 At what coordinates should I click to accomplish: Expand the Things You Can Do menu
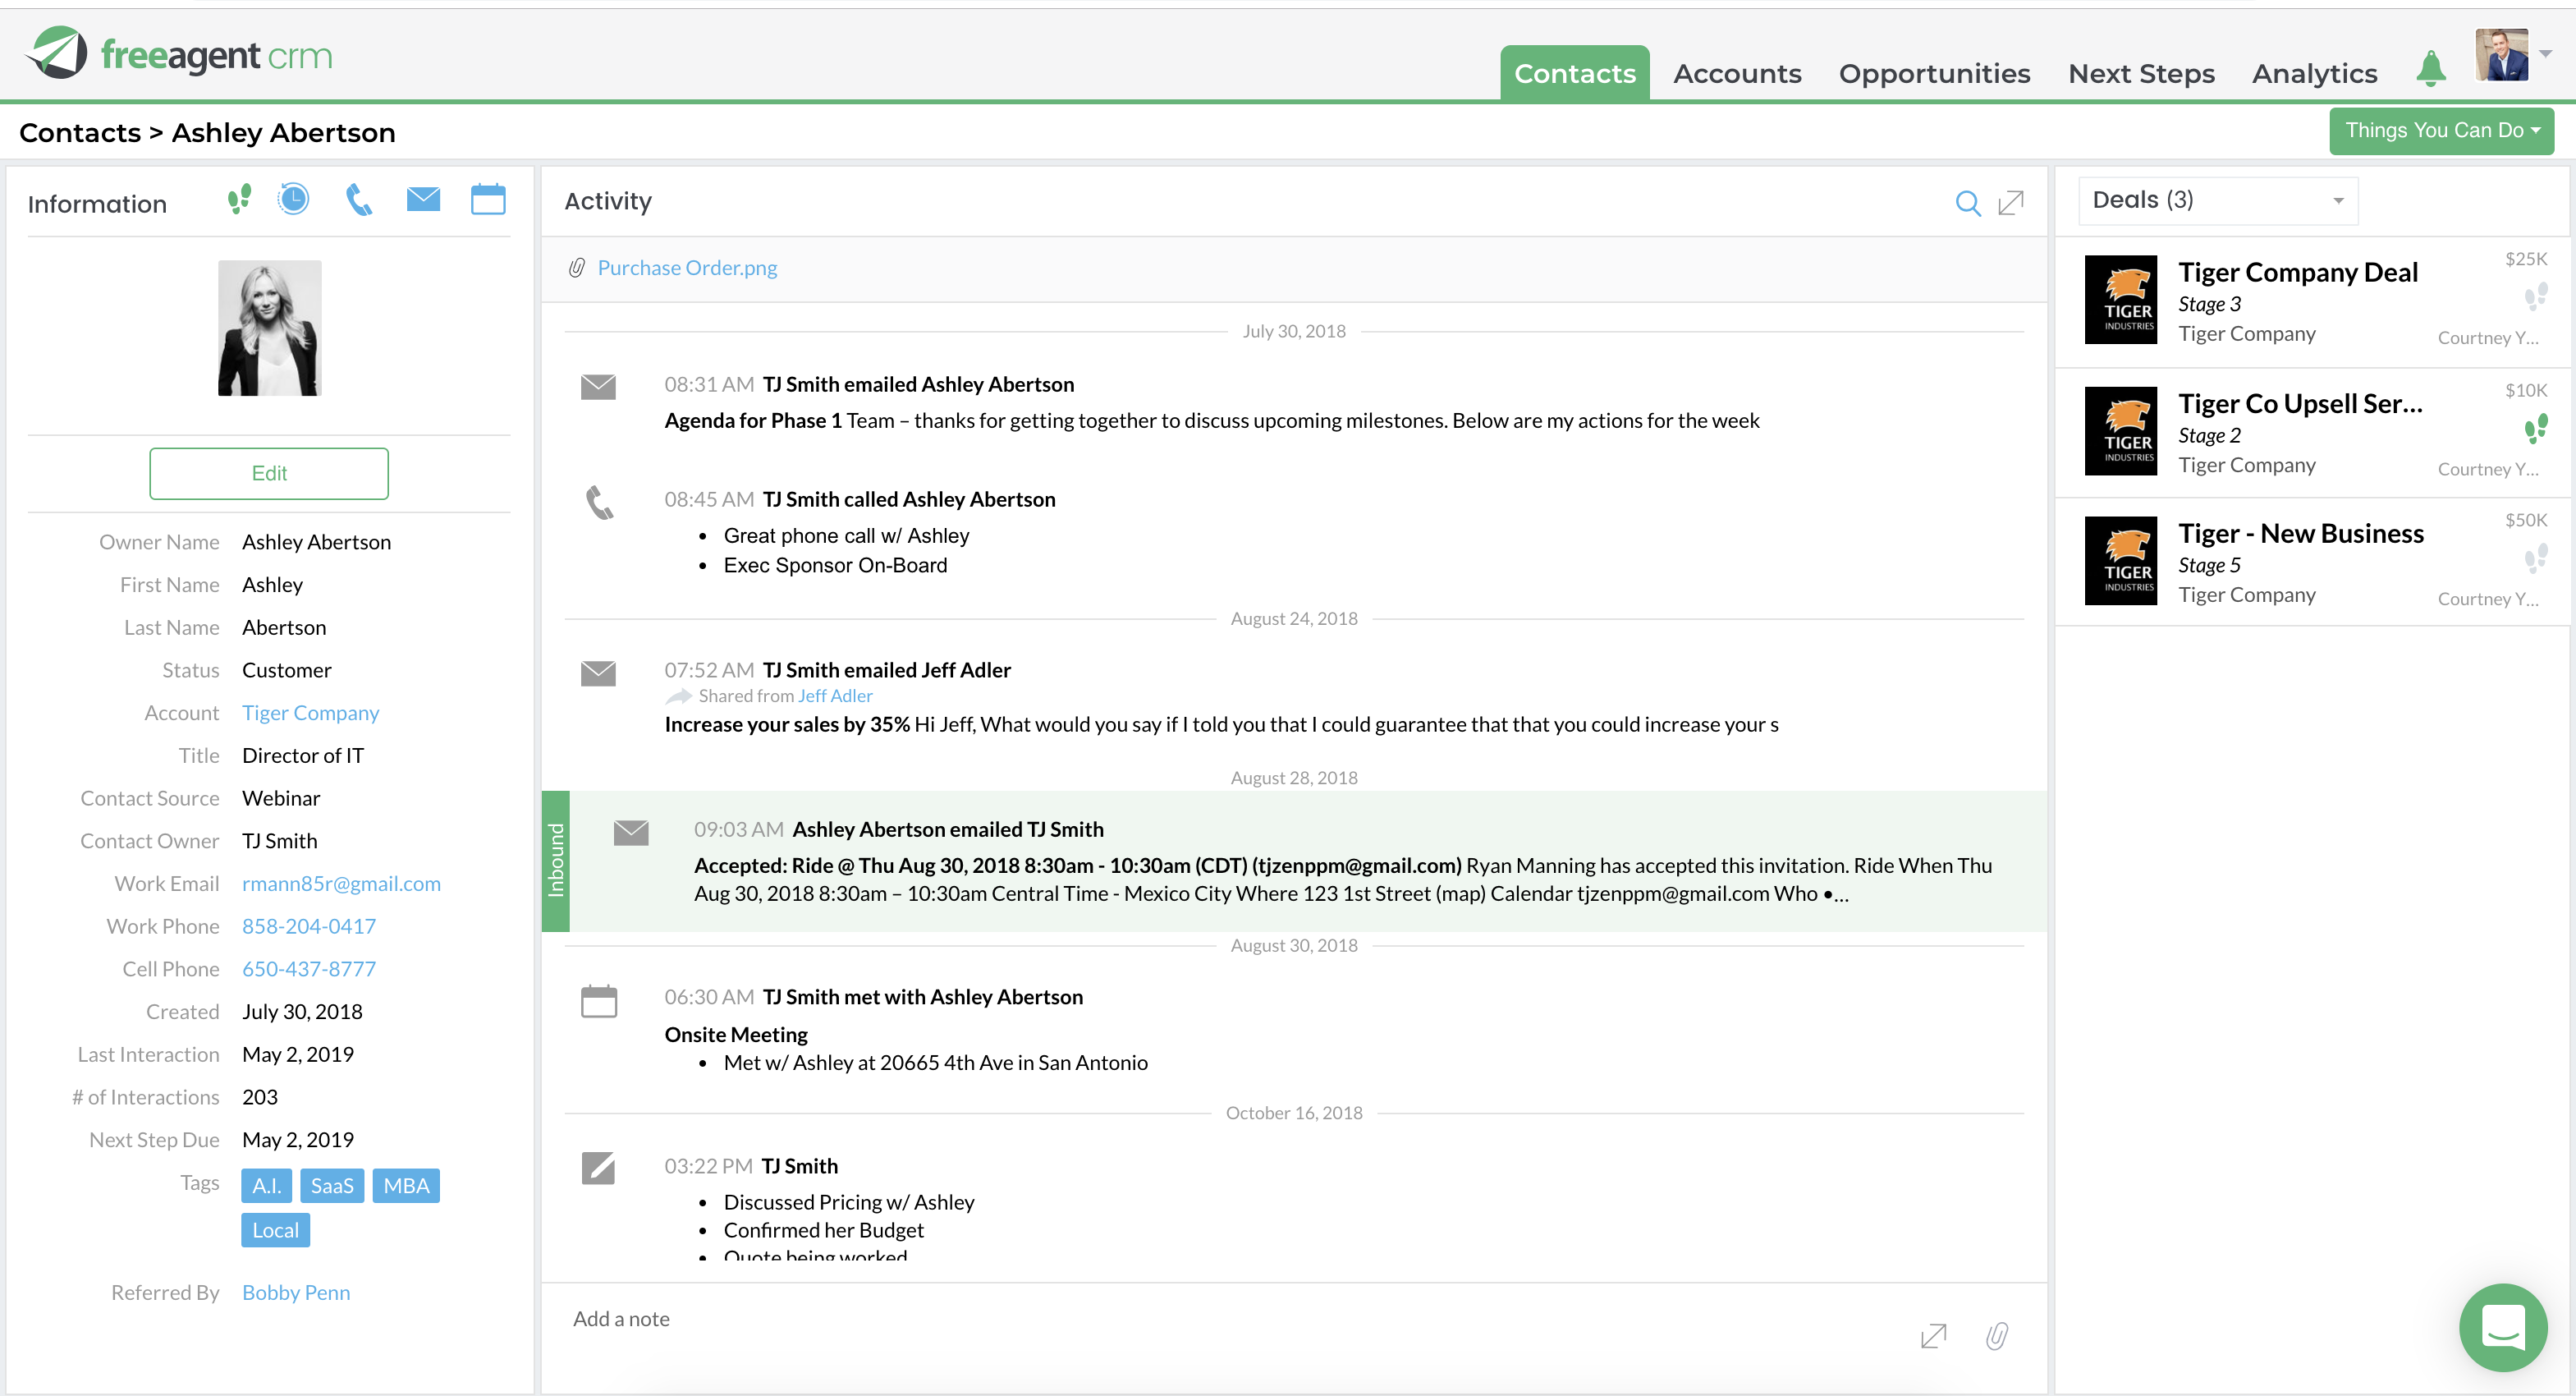pos(2442,131)
